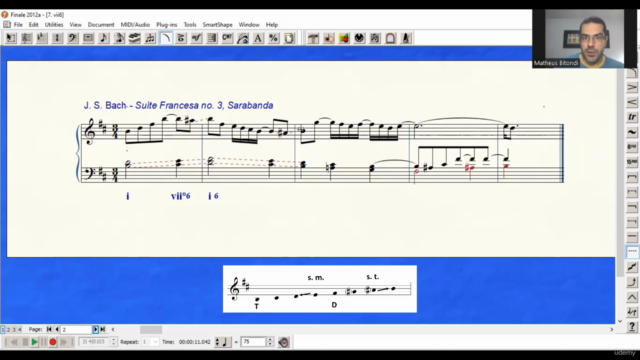The image size is (640, 360).
Task: Switch to layer 2
Action: click(8, 329)
